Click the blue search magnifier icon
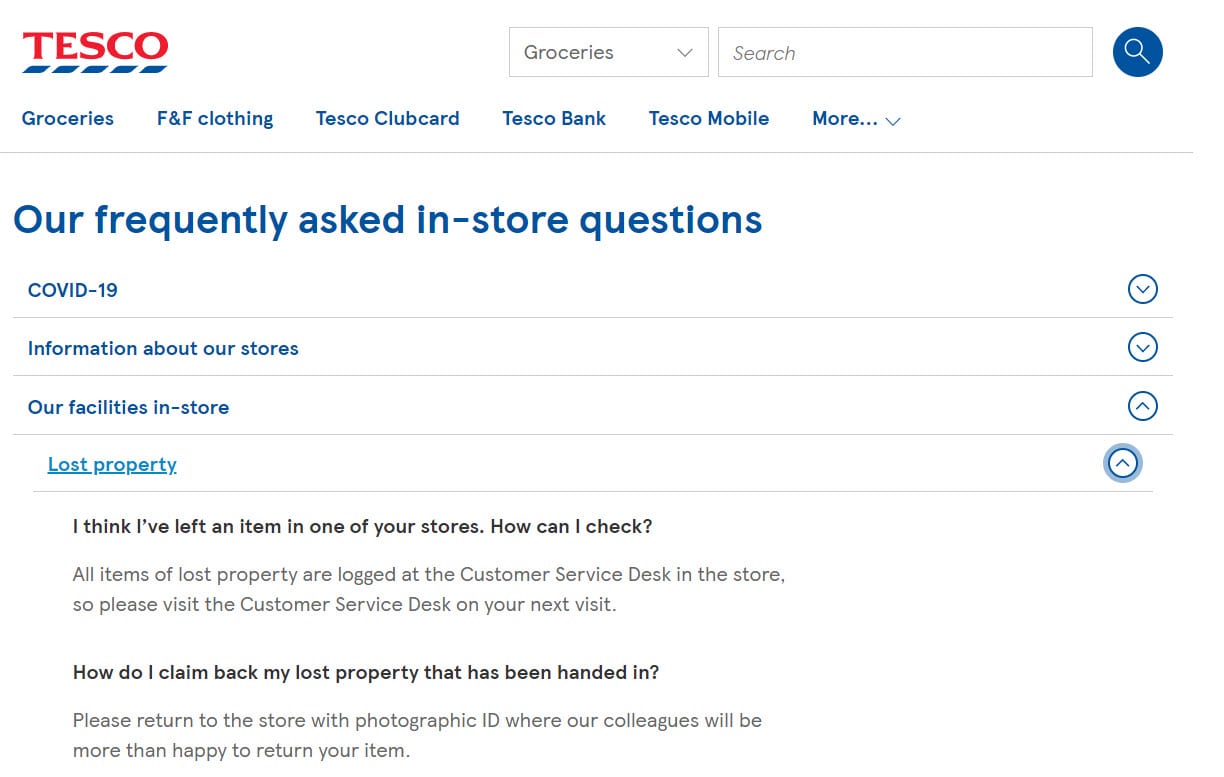 [1137, 52]
